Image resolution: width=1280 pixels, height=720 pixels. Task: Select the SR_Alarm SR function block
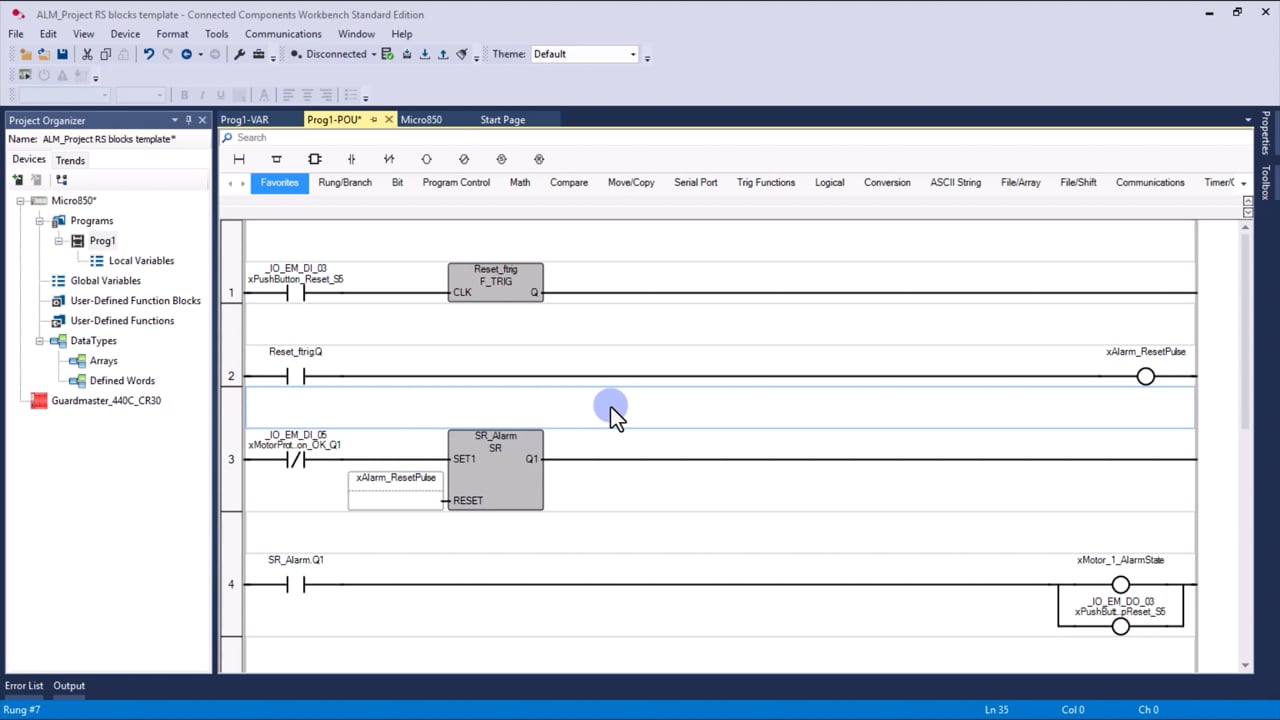pos(496,470)
